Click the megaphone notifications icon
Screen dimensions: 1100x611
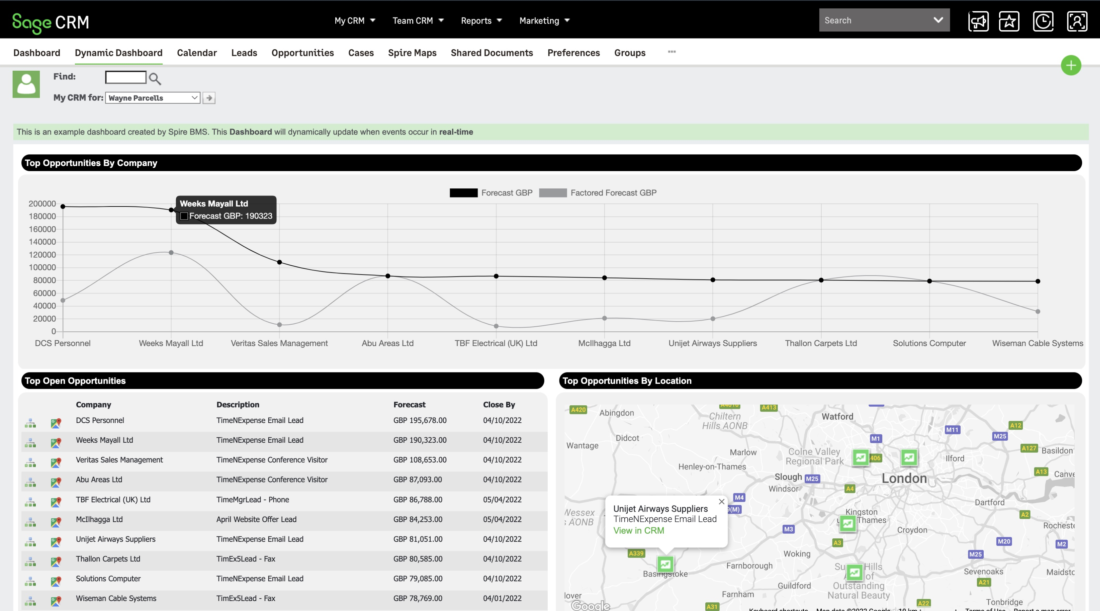click(x=978, y=21)
